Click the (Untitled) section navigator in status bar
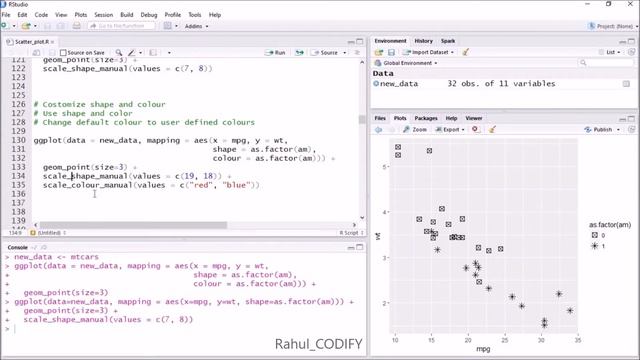The width and height of the screenshot is (640, 360). (48, 233)
